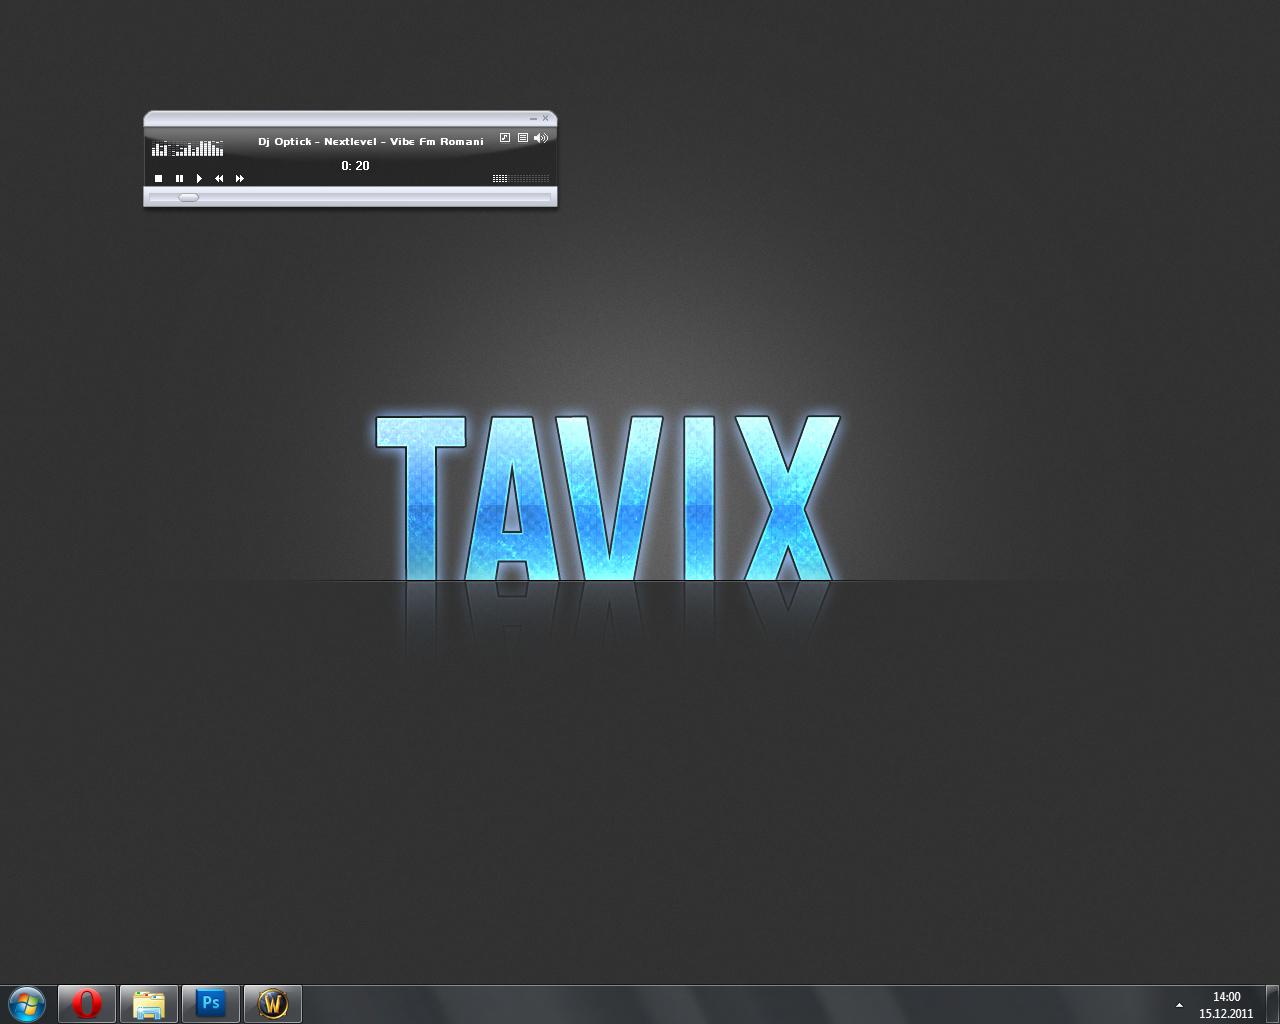Mute audio with the speaker icon

[x=541, y=138]
